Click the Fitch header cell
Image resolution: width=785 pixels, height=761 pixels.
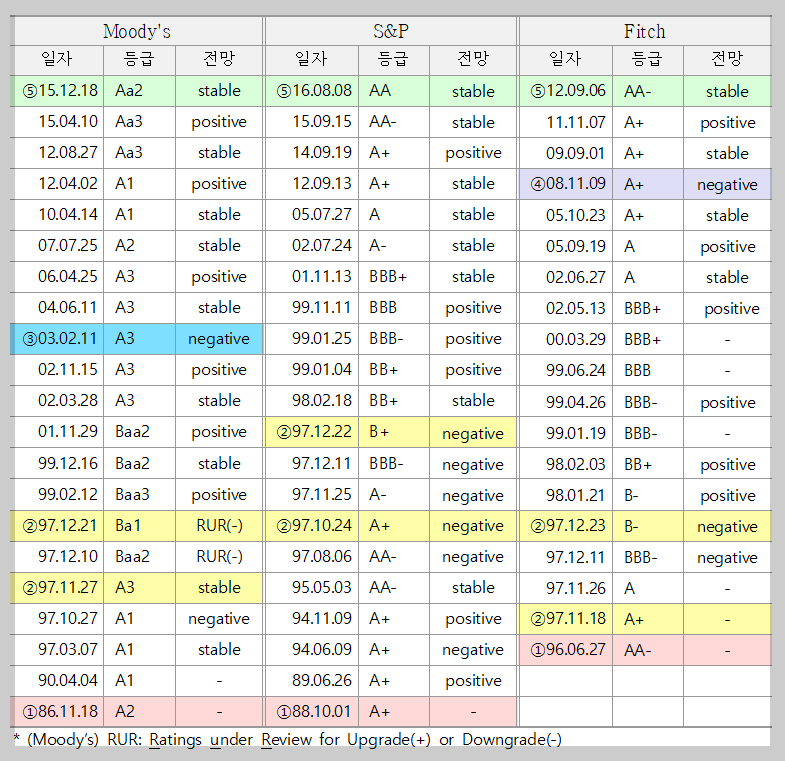(645, 31)
